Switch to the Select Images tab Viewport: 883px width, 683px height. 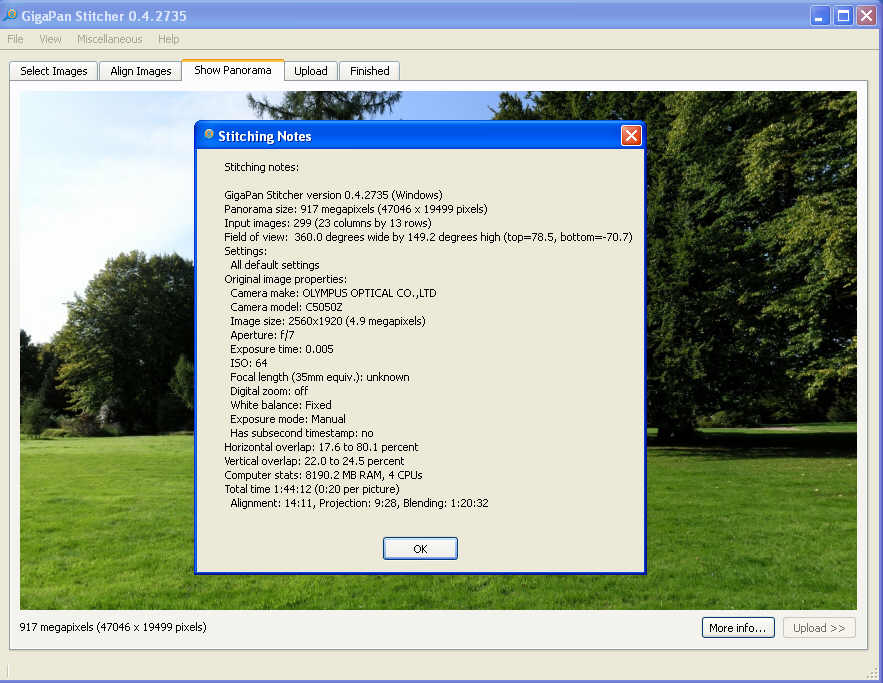coord(54,71)
